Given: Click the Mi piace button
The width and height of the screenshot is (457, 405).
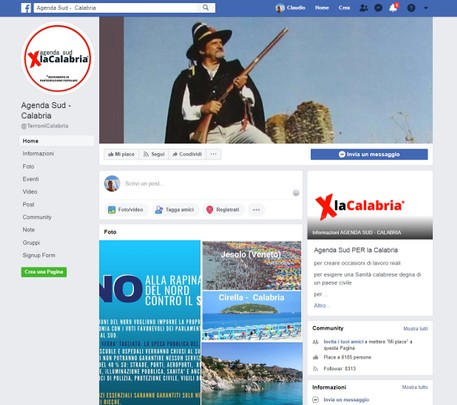Looking at the screenshot, I should (121, 154).
